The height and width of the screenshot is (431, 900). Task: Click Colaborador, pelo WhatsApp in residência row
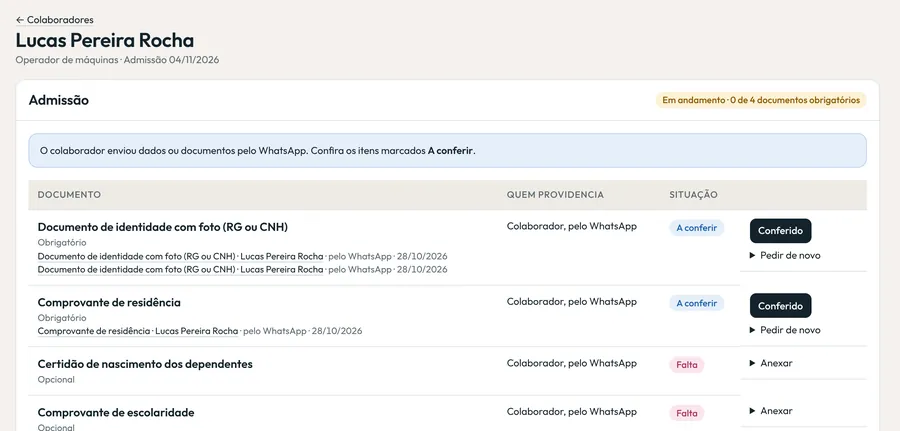tap(572, 301)
